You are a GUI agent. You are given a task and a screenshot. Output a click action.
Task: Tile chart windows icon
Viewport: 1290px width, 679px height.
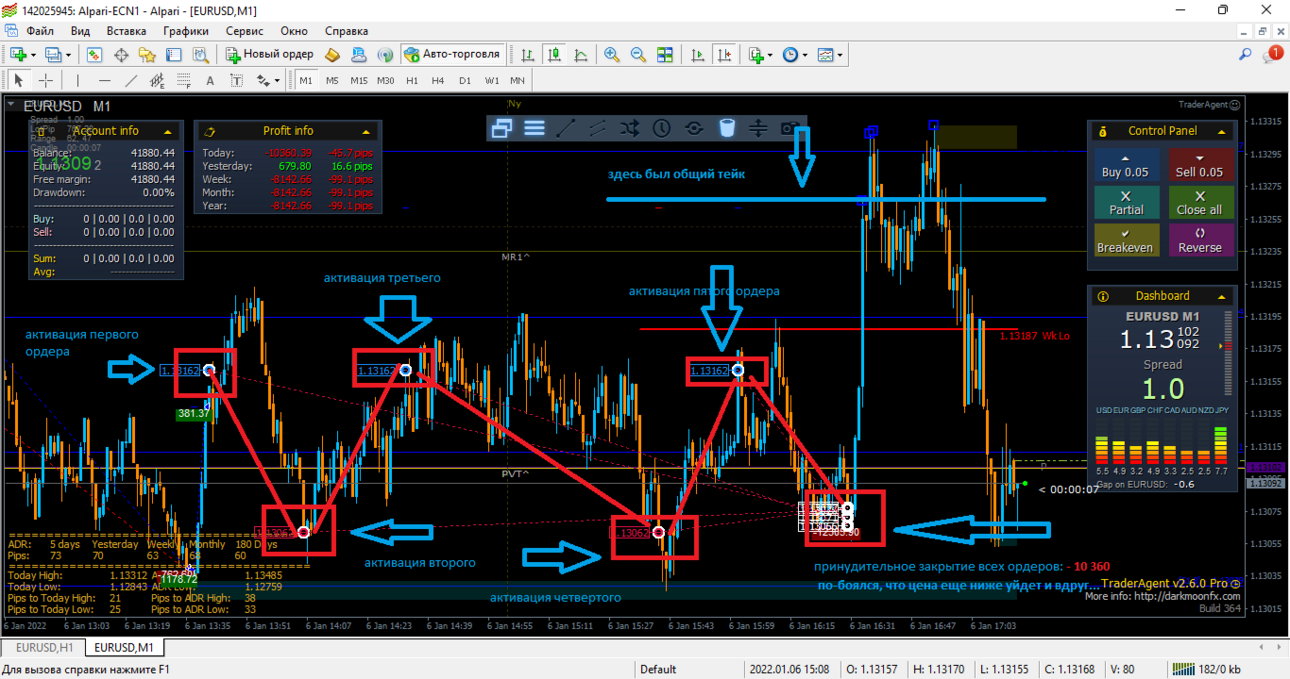[665, 55]
